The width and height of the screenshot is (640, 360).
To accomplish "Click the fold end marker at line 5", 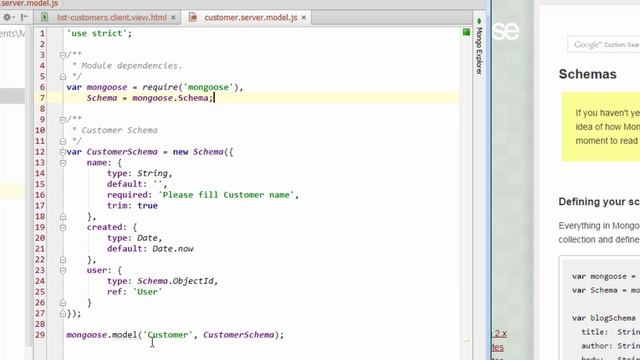I will pyautogui.click(x=63, y=76).
